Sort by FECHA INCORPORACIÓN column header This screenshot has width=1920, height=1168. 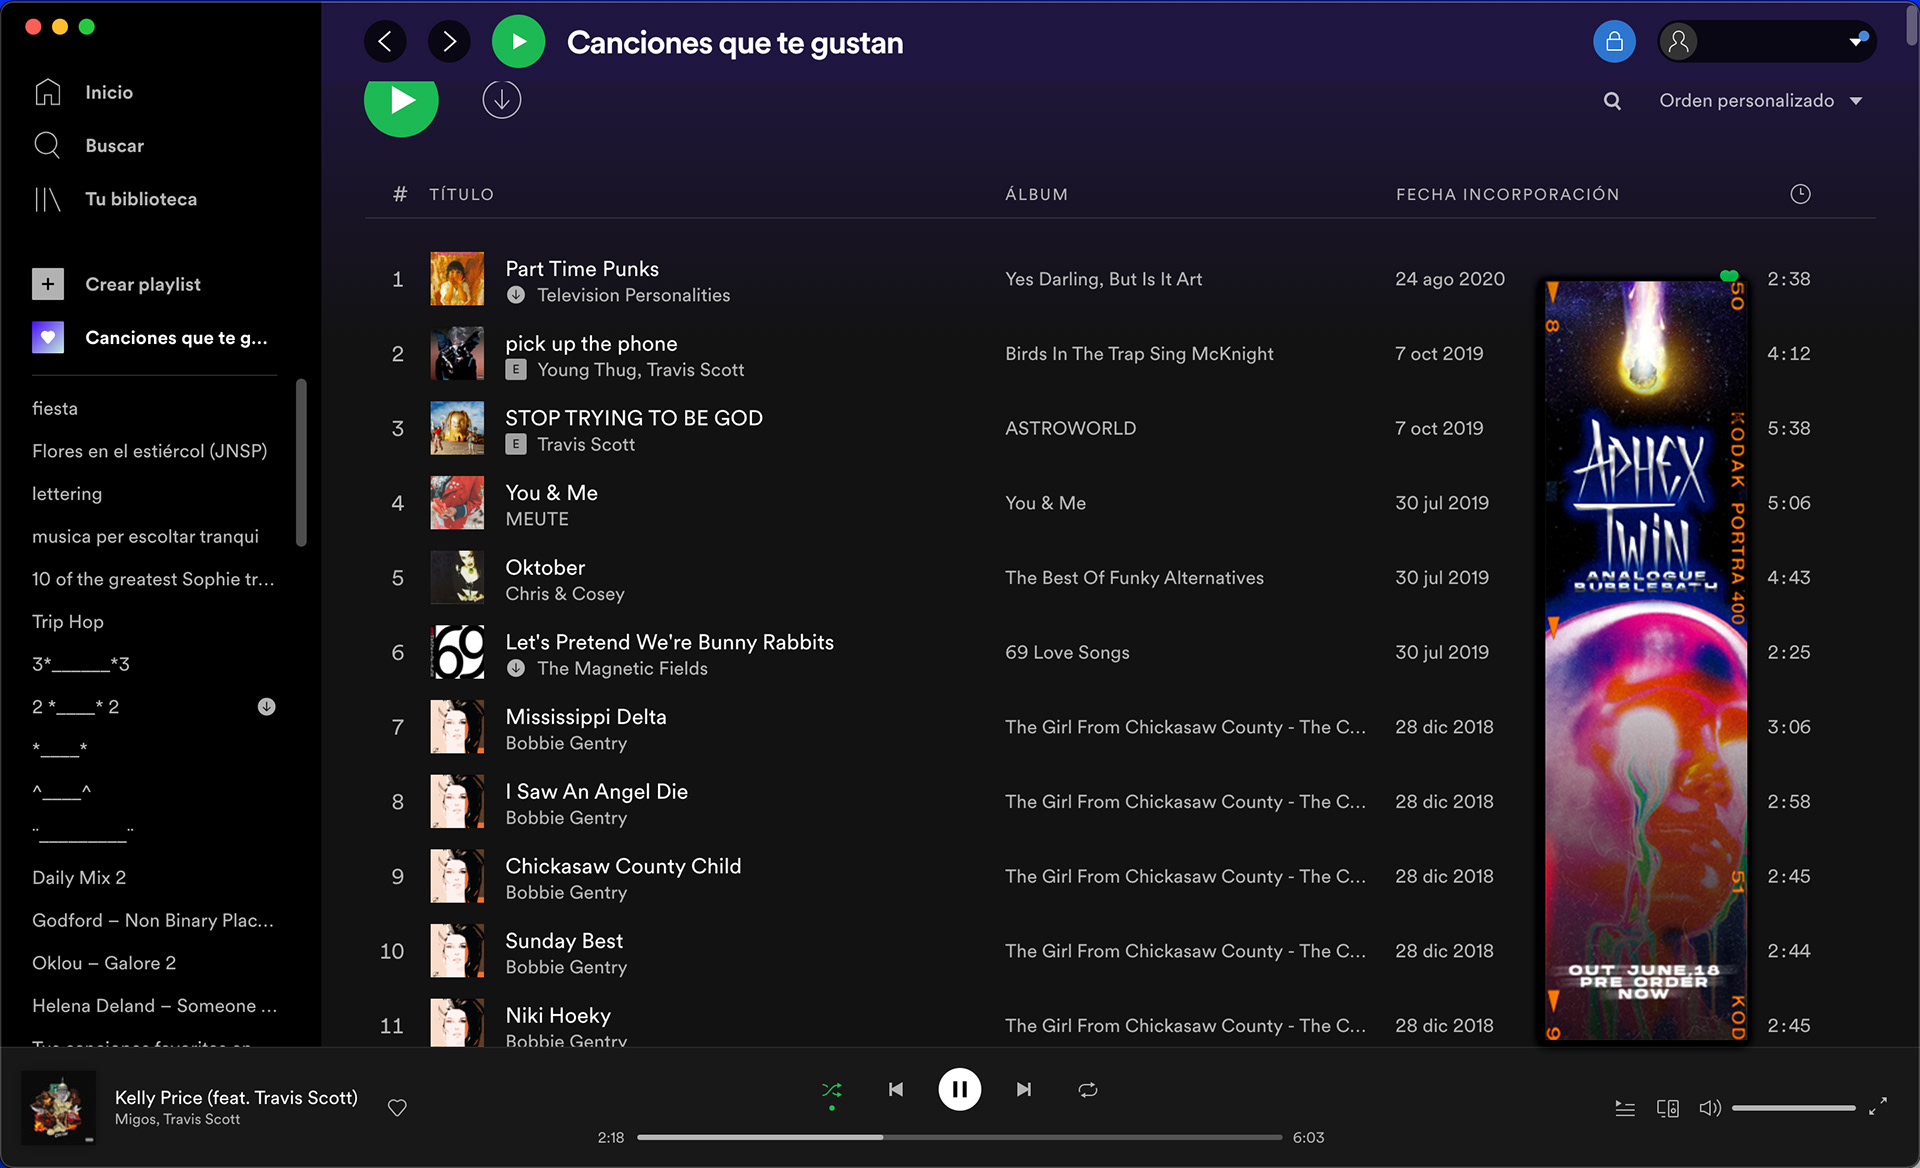tap(1507, 194)
